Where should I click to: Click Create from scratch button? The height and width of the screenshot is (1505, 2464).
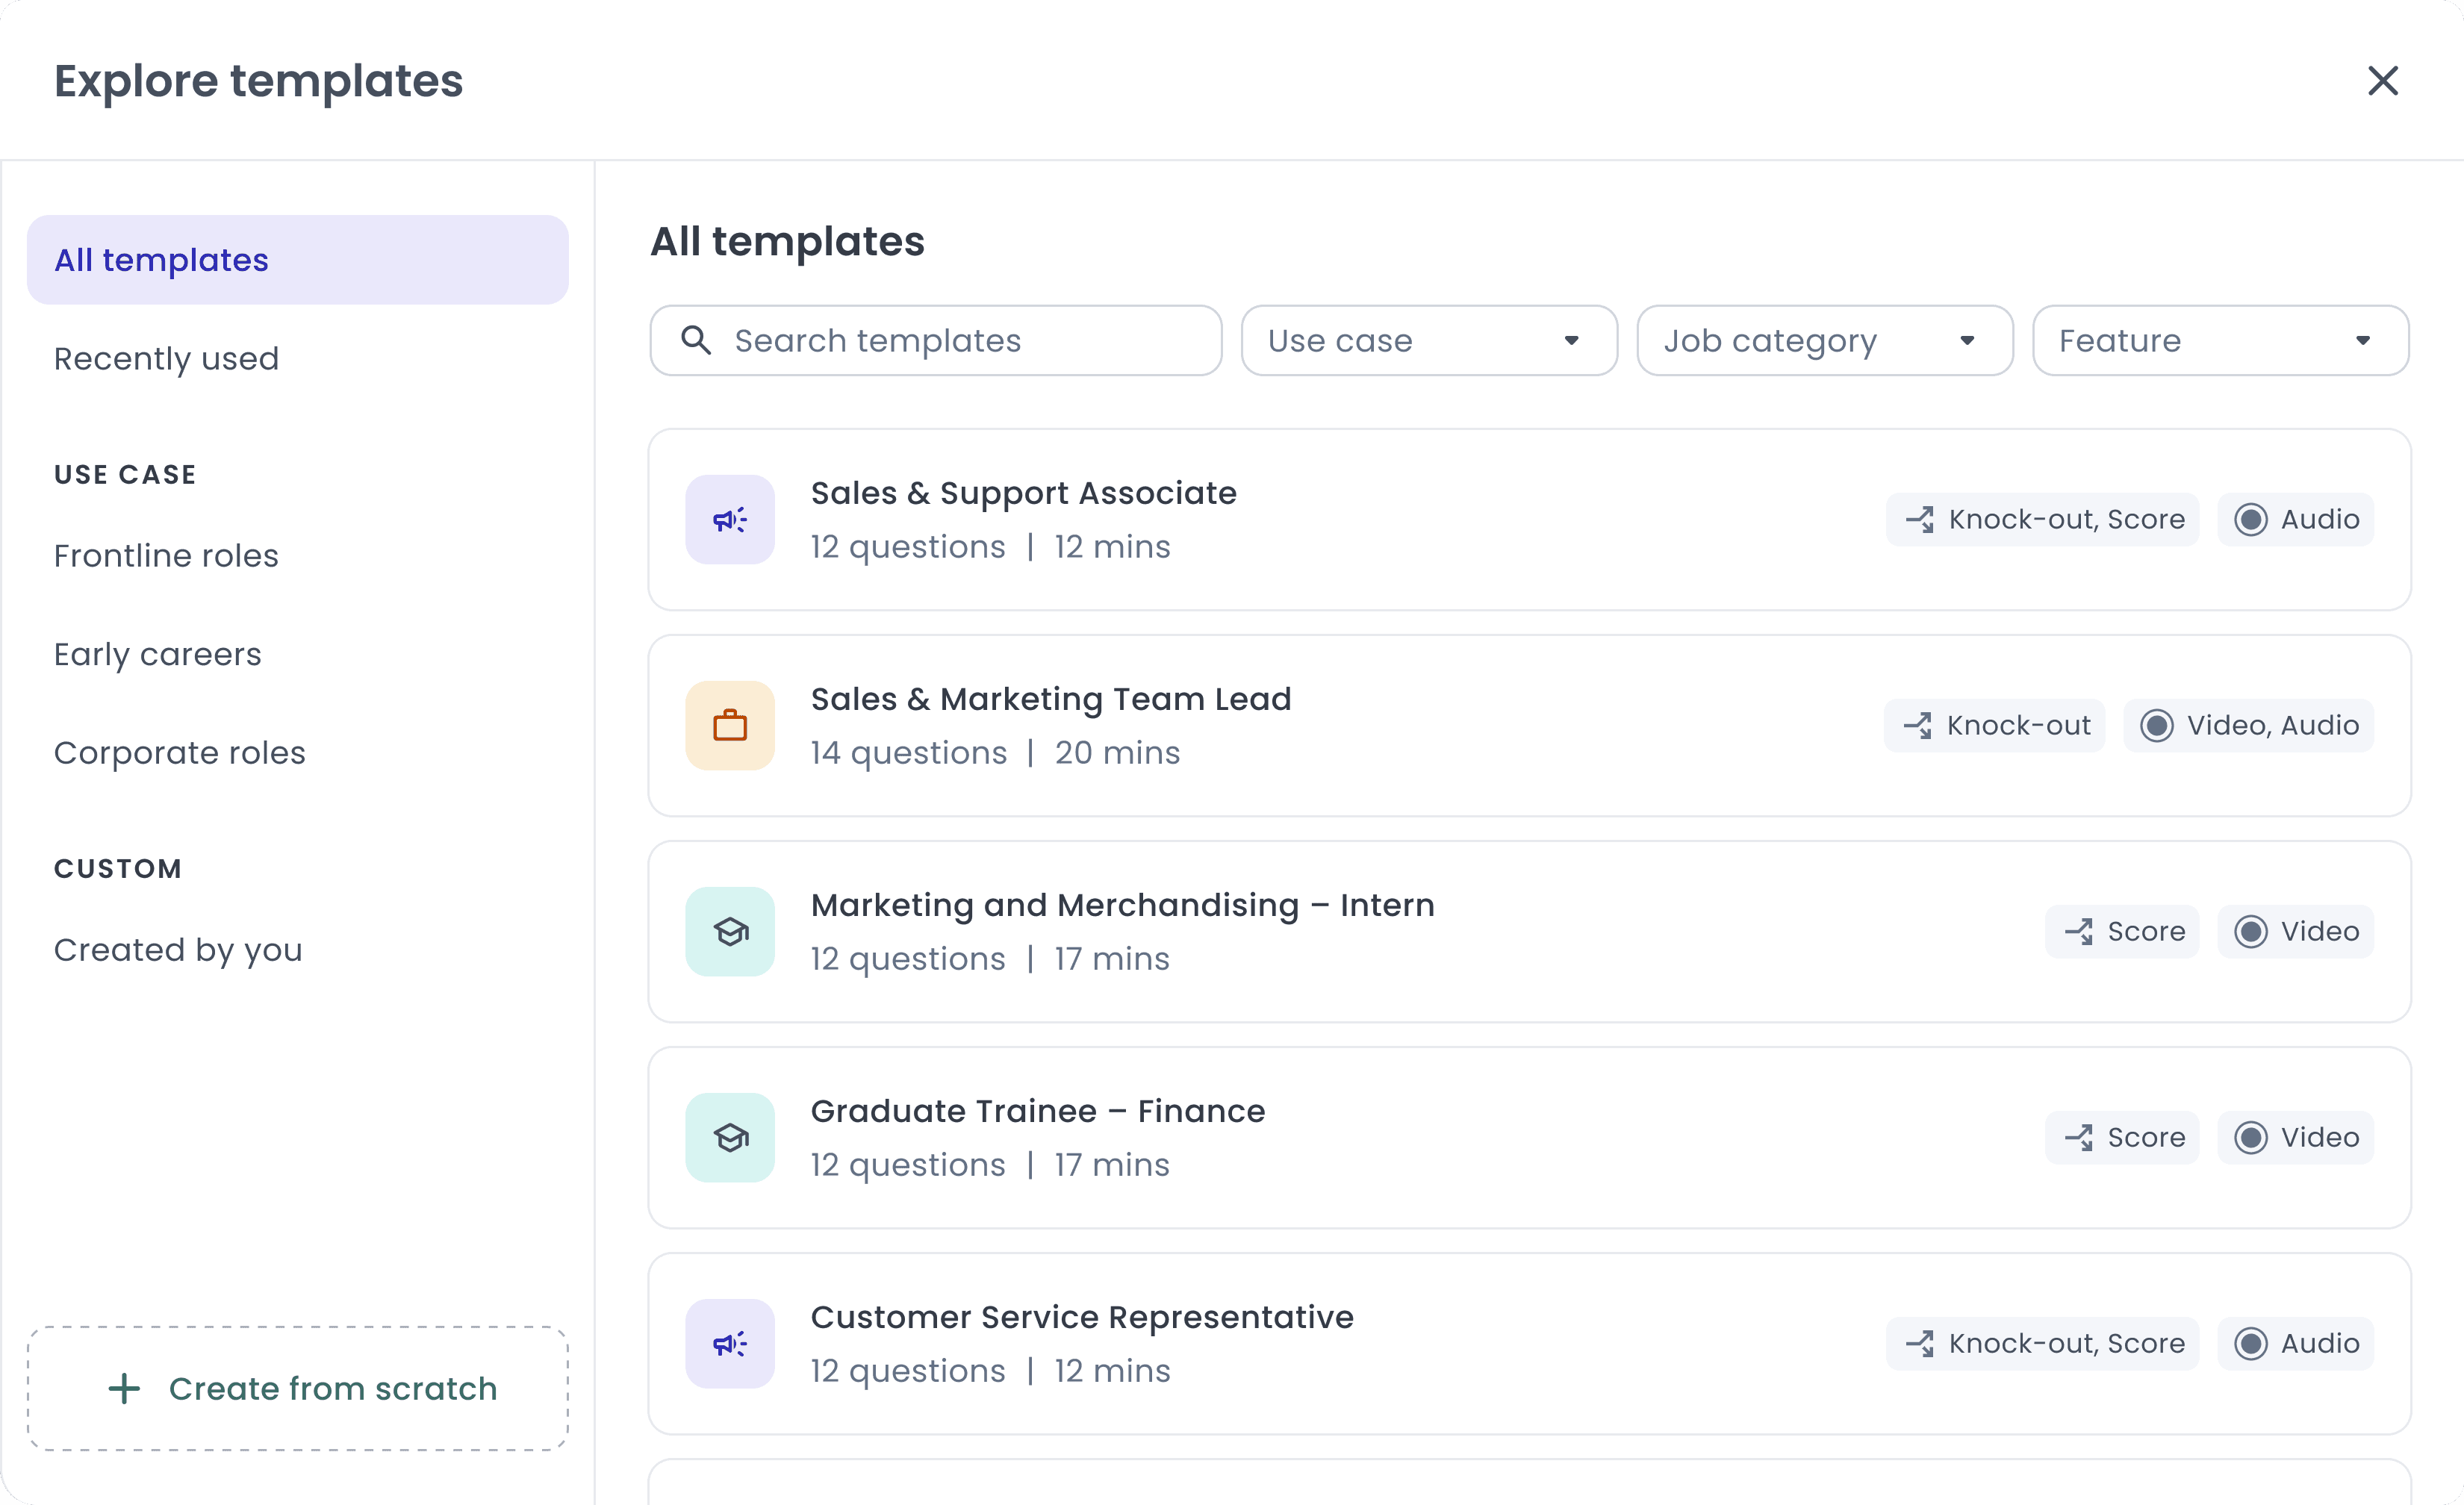(298, 1388)
